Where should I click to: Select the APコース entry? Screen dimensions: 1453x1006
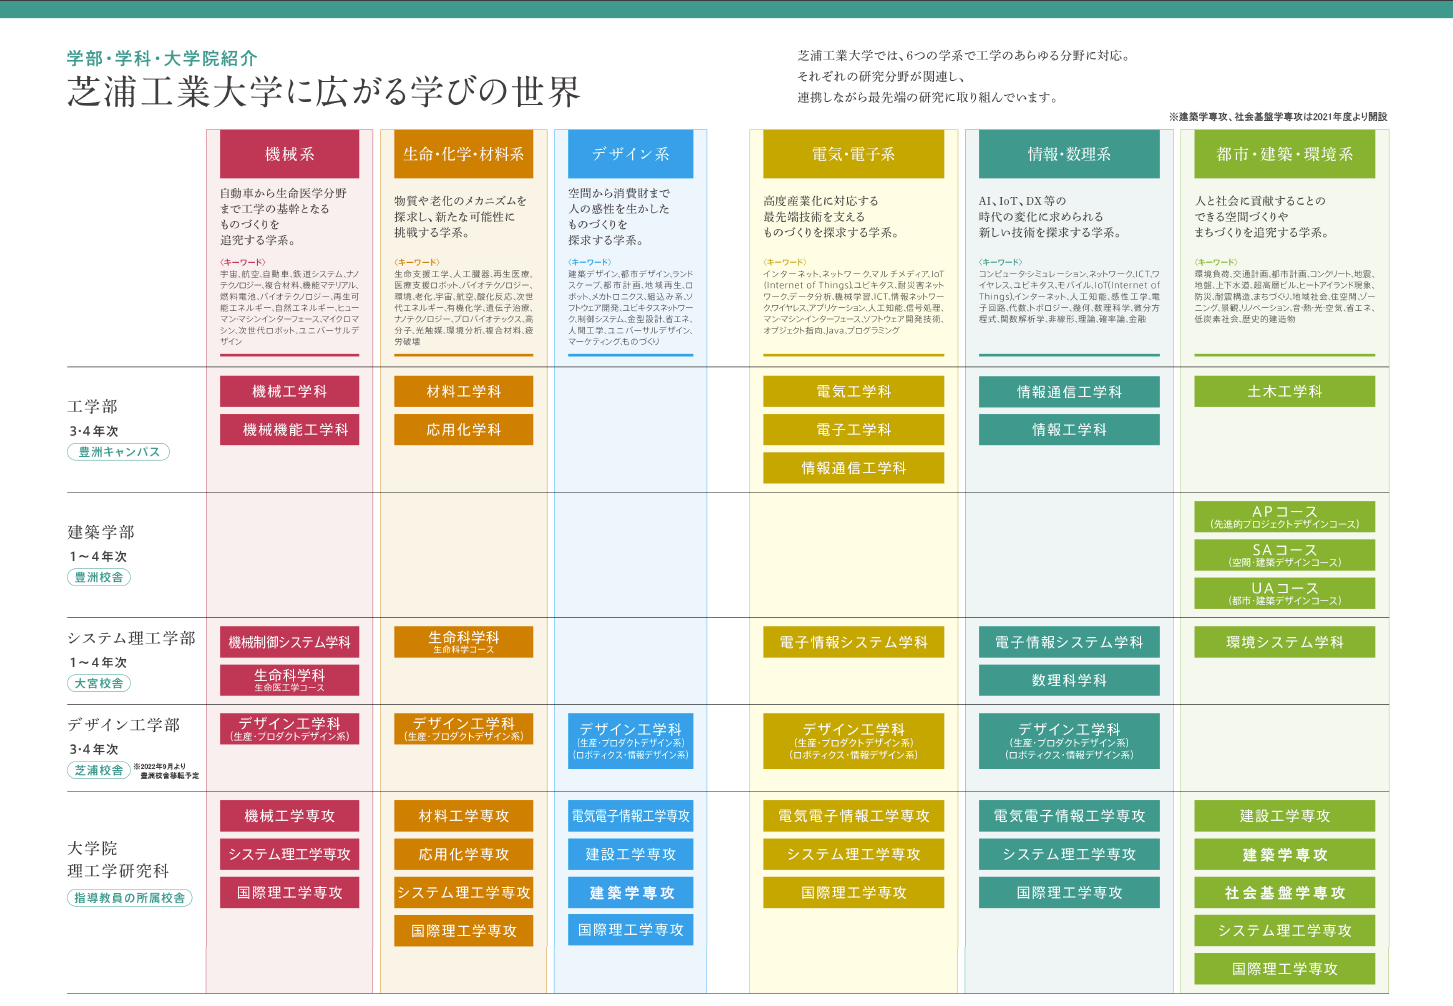click(x=1284, y=517)
